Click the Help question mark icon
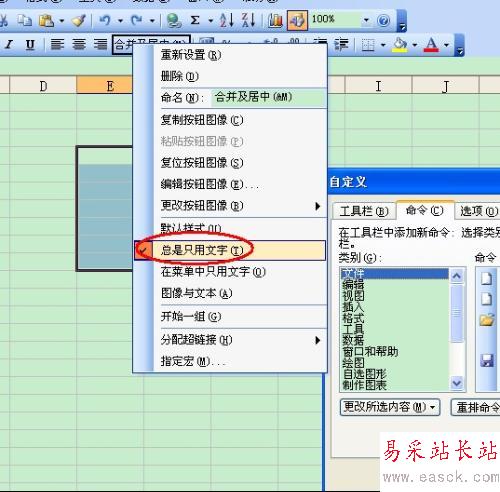The image size is (500, 492). coord(384,21)
